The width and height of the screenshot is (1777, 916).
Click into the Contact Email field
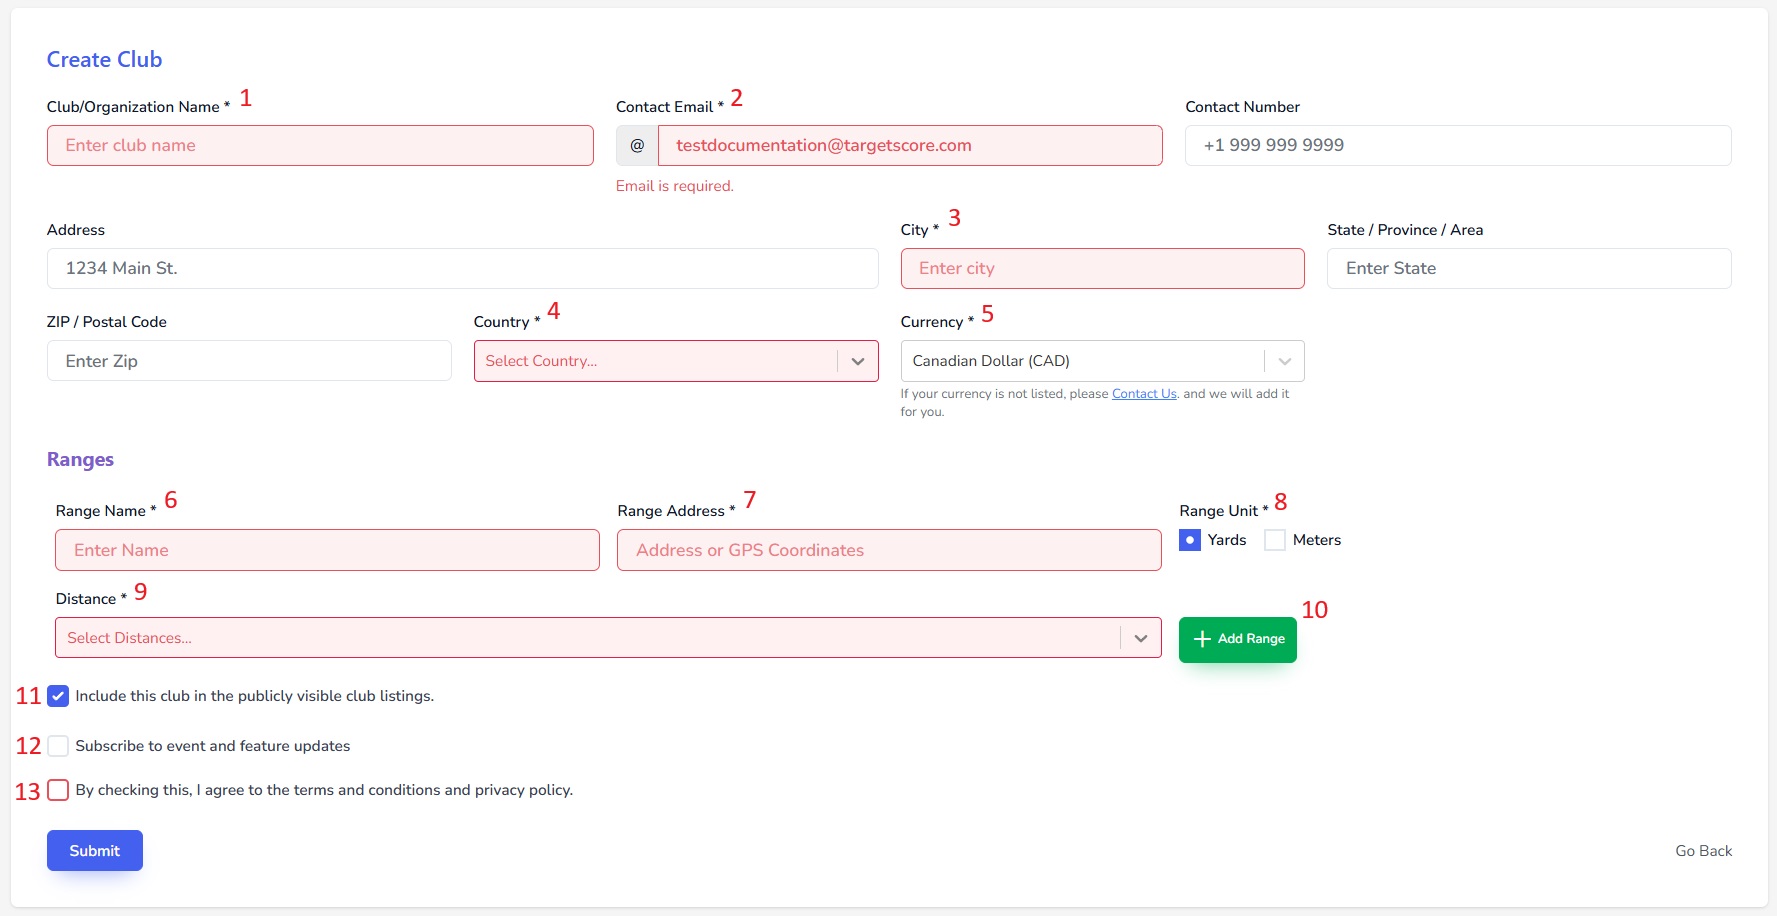coord(909,146)
